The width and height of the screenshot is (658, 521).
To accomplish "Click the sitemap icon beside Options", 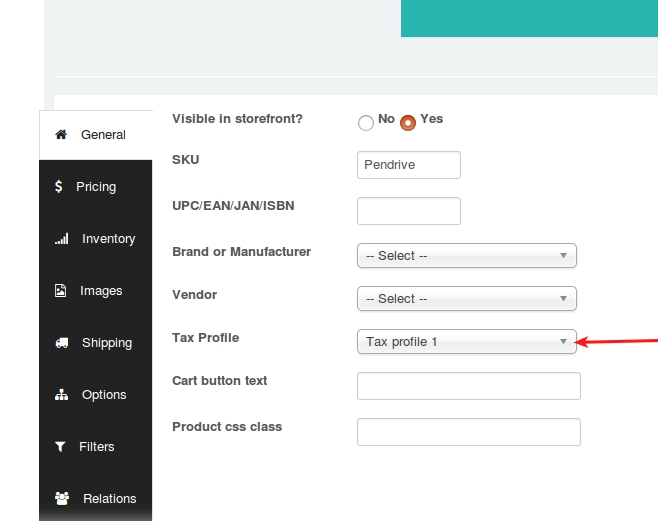I will [61, 395].
